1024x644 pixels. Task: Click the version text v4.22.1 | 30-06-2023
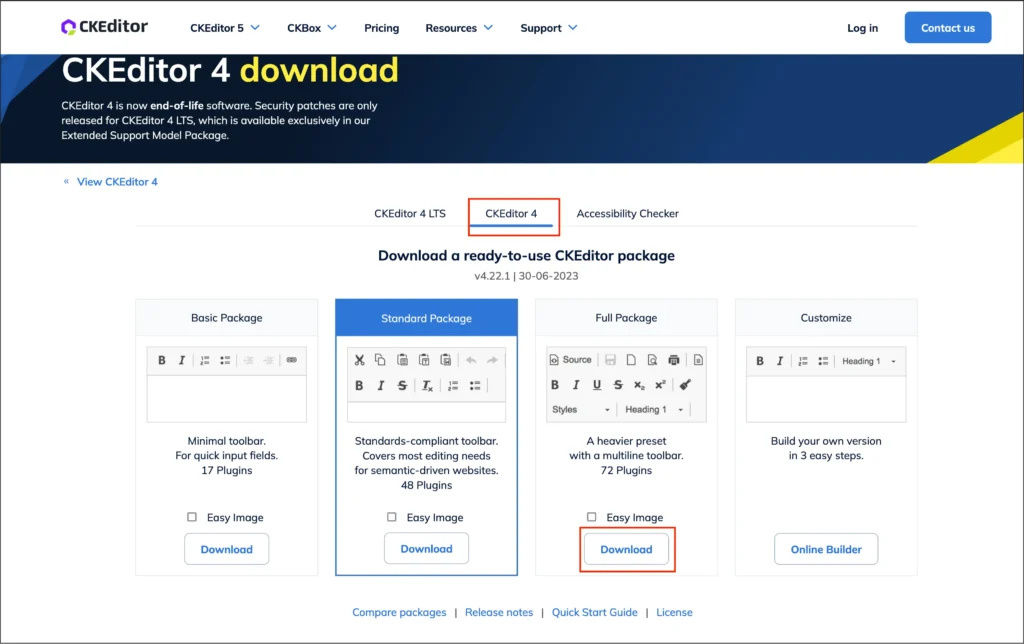(x=526, y=276)
